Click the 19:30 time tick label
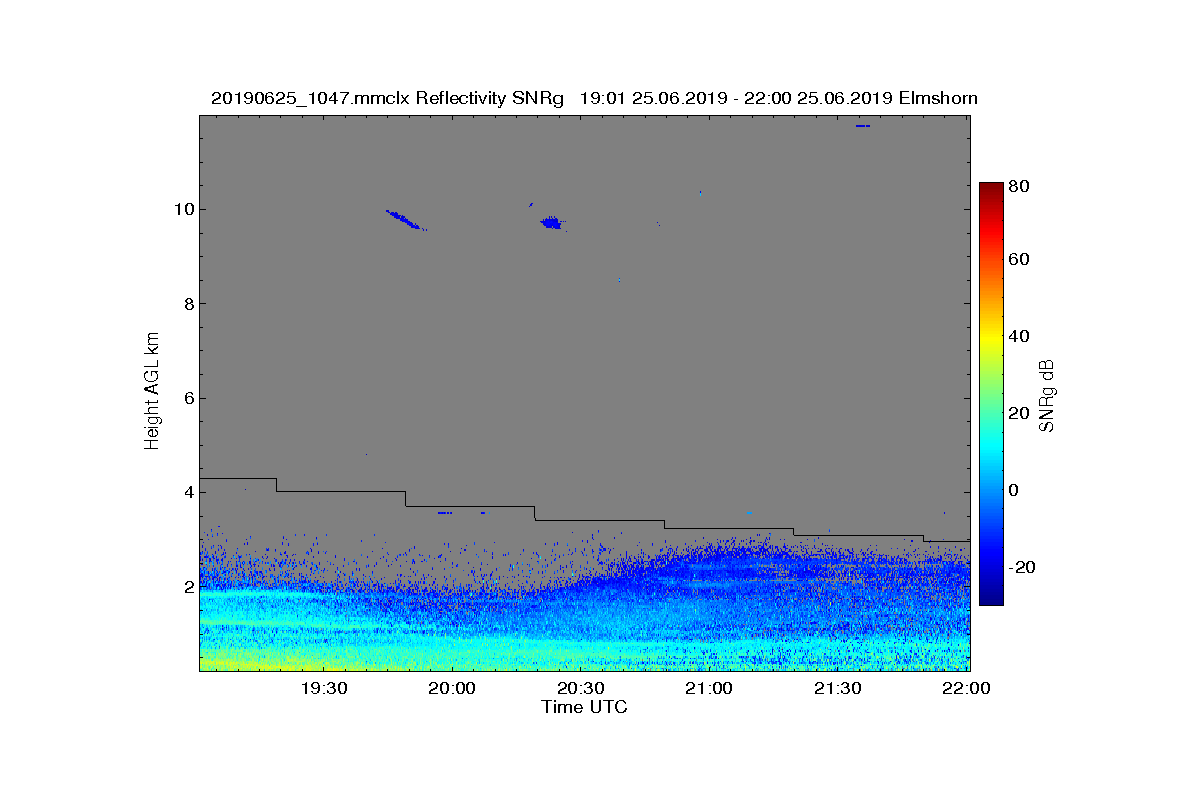Image resolution: width=1200 pixels, height=800 pixels. coord(323,689)
